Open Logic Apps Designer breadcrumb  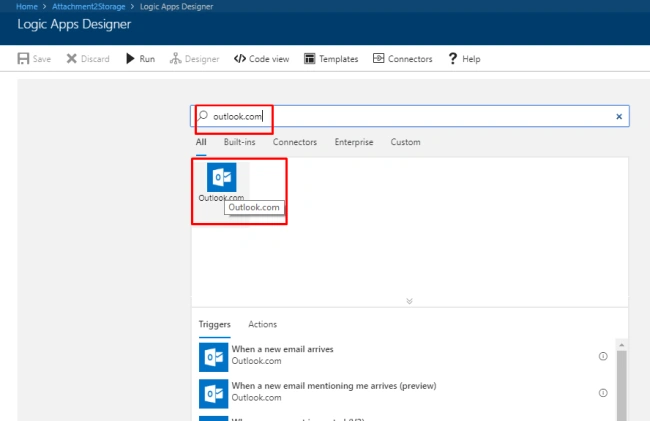(177, 7)
